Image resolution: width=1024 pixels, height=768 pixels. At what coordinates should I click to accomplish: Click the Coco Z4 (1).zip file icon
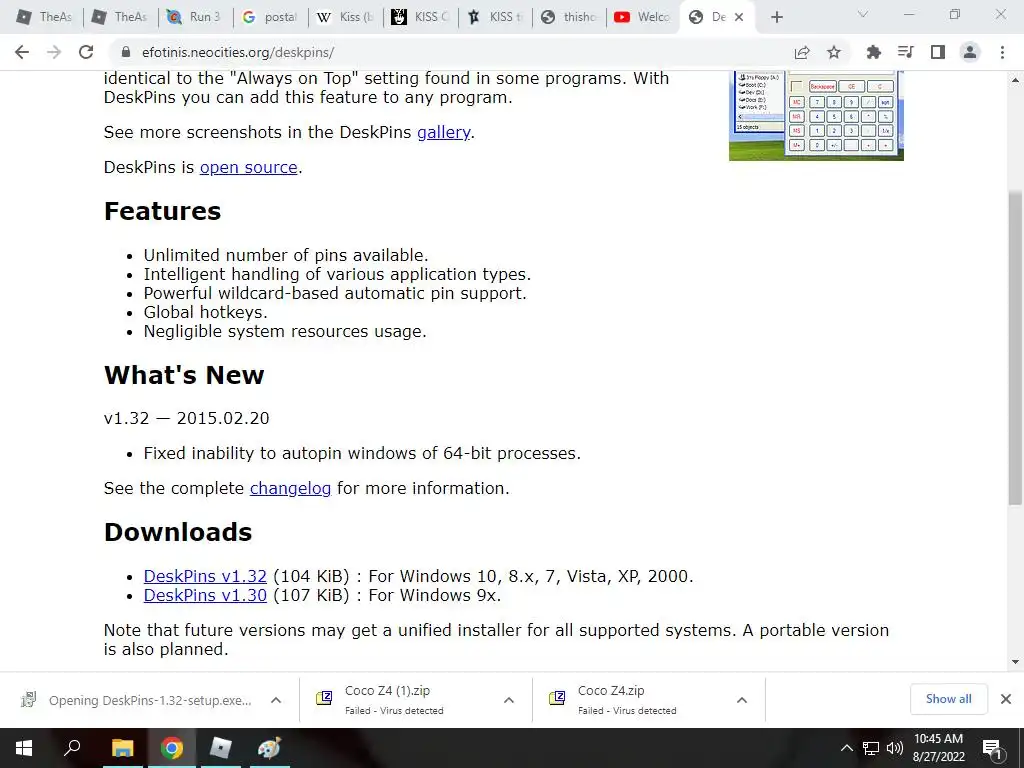pos(325,699)
